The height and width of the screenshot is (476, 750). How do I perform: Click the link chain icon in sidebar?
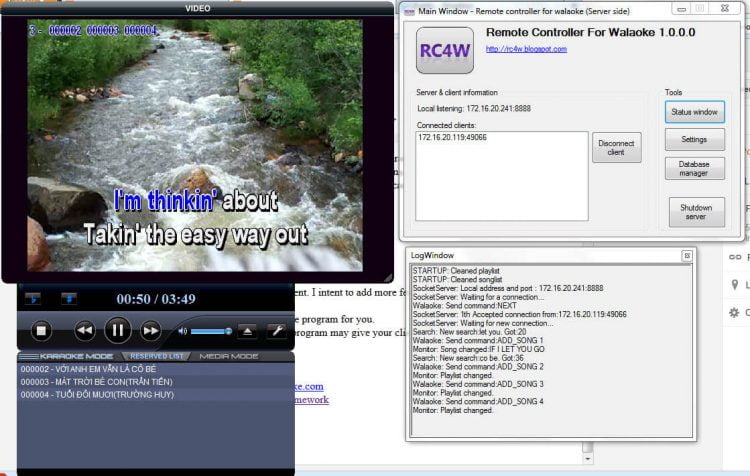tap(735, 257)
